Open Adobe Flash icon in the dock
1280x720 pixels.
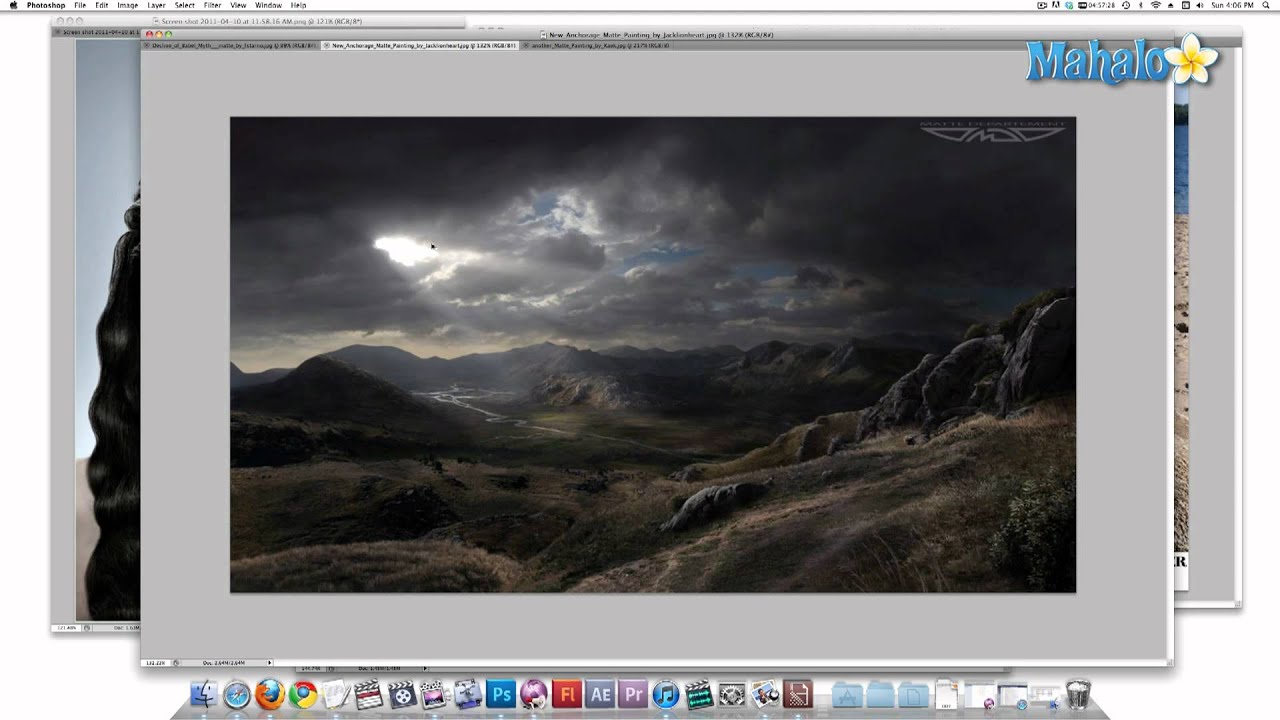(567, 694)
